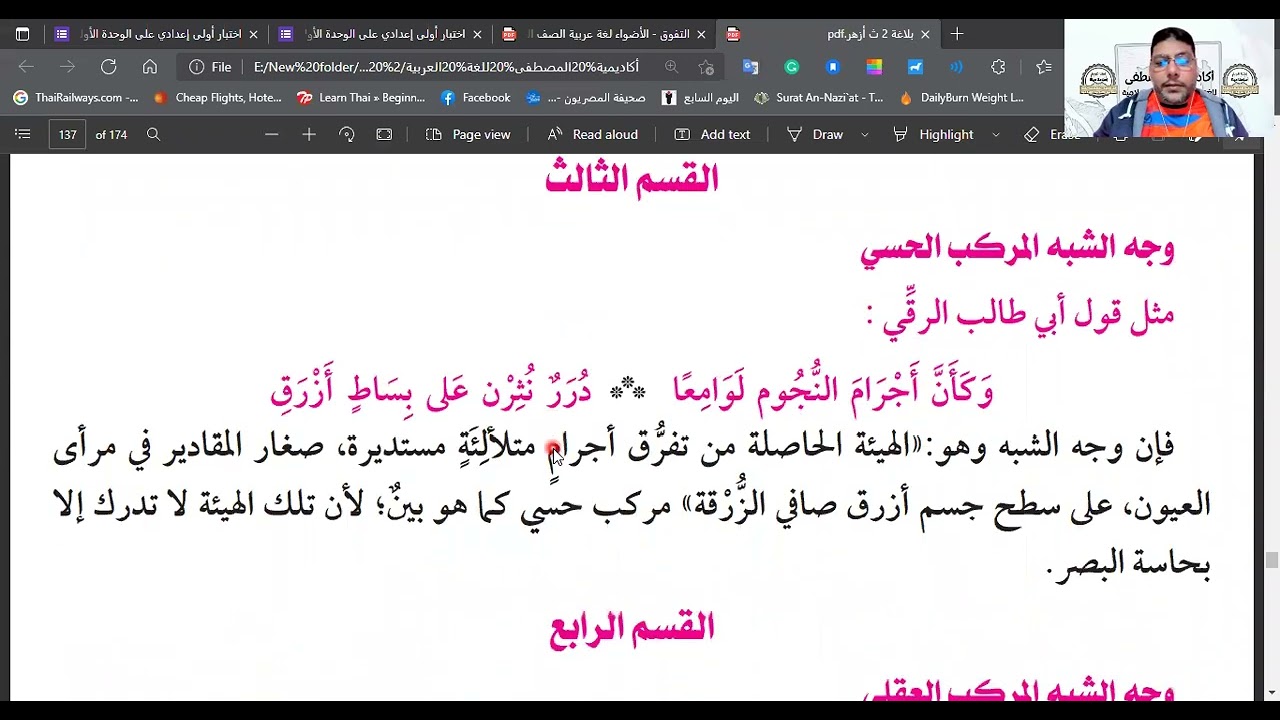Close the التفوق - الأضواء tab
1280x720 pixels.
click(701, 34)
